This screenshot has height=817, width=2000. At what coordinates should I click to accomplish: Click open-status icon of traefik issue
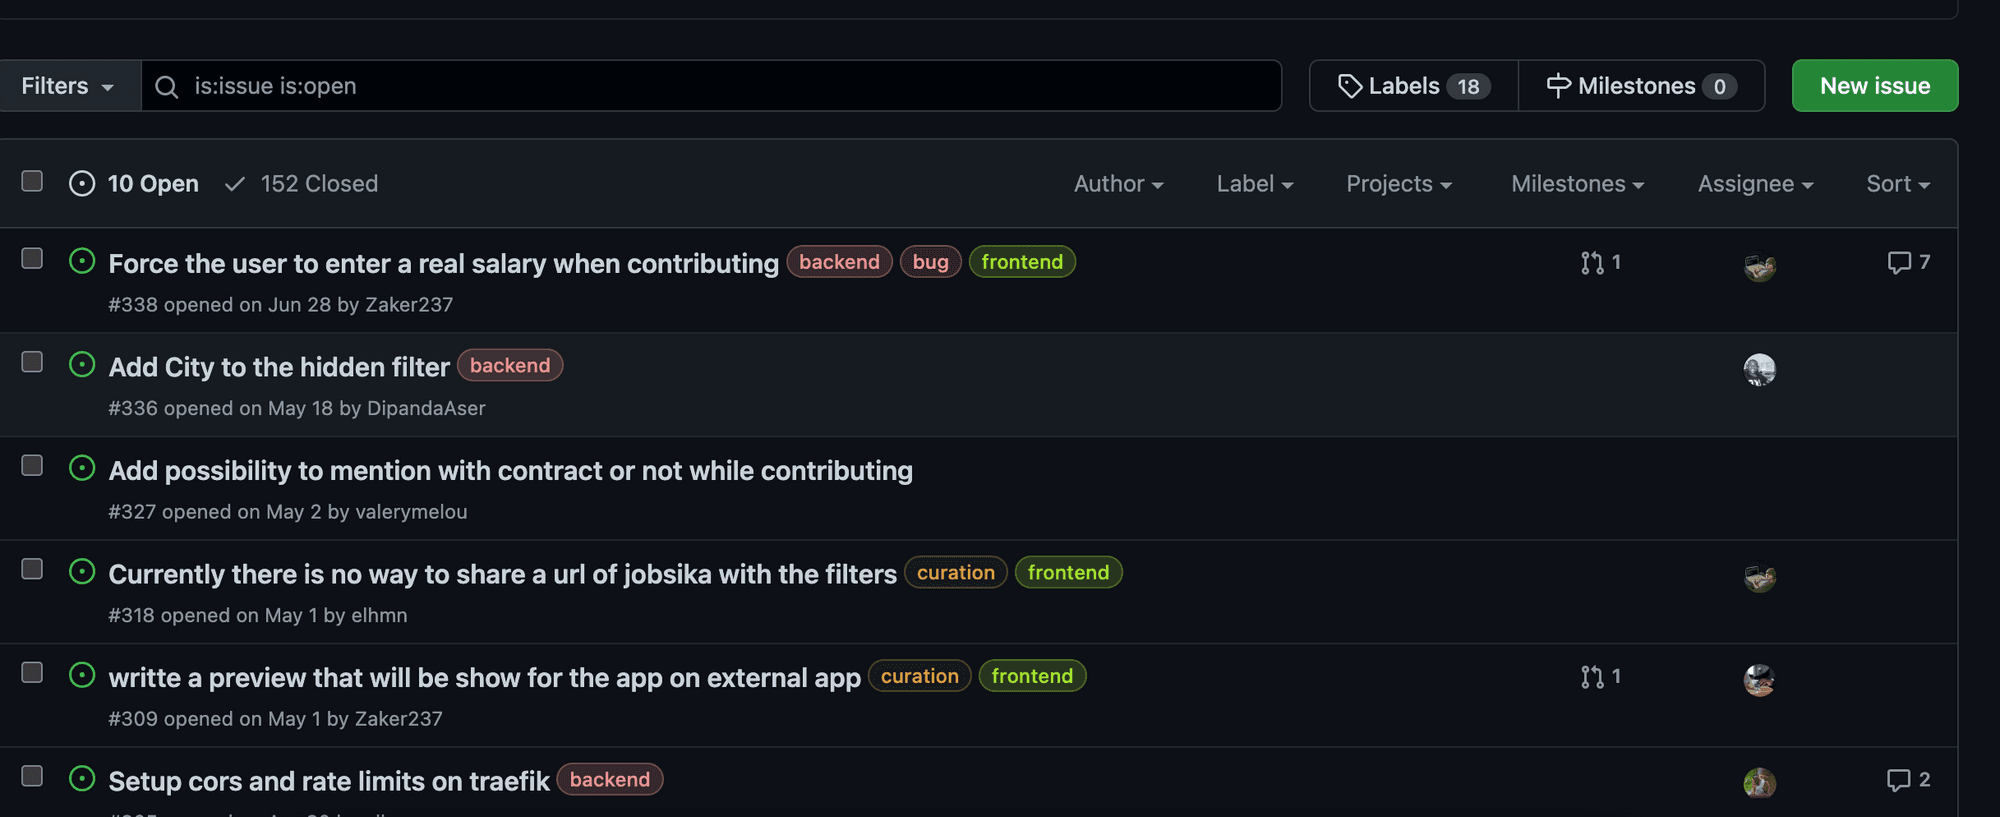click(x=82, y=778)
